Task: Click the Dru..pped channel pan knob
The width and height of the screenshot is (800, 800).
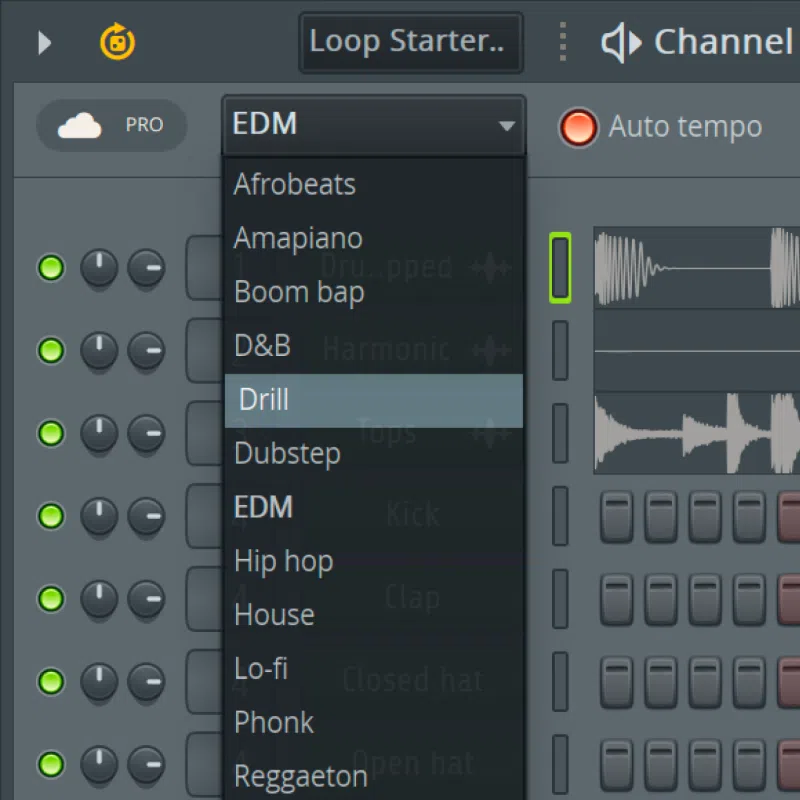Action: [99, 267]
